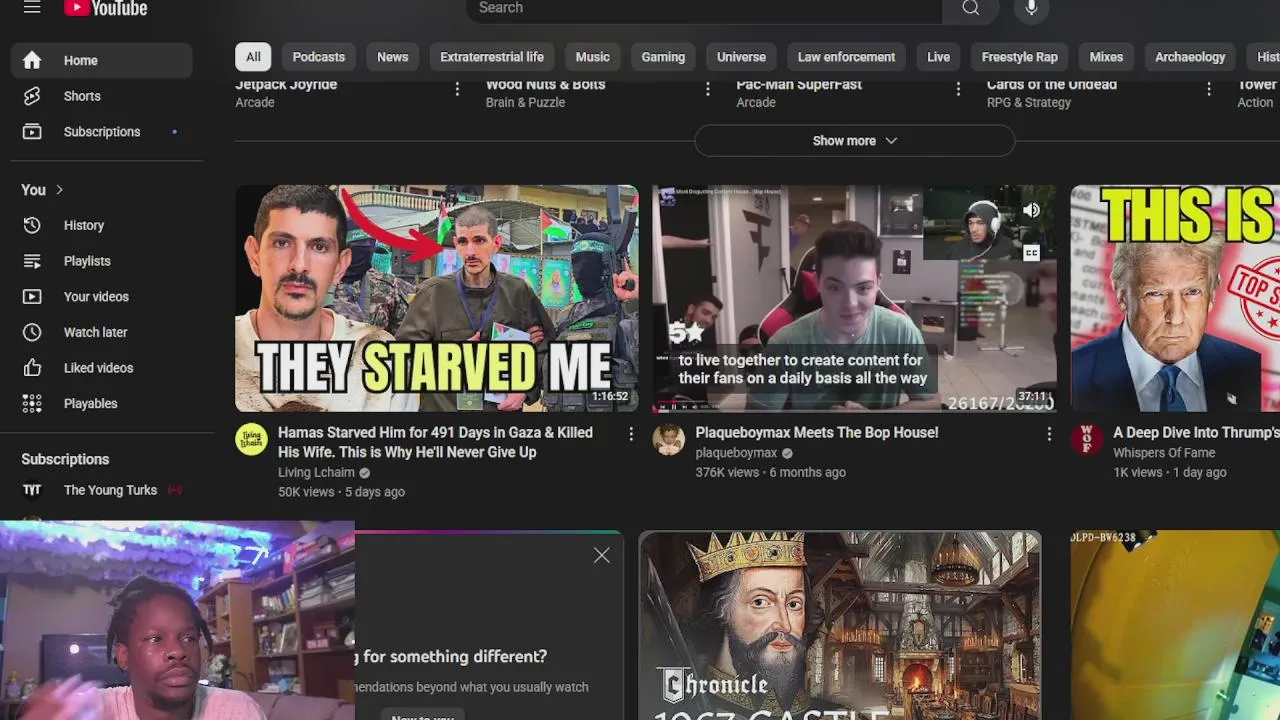This screenshot has width=1280, height=720.
Task: Open the Trump THIS IS thumbnail
Action: tap(1175, 298)
